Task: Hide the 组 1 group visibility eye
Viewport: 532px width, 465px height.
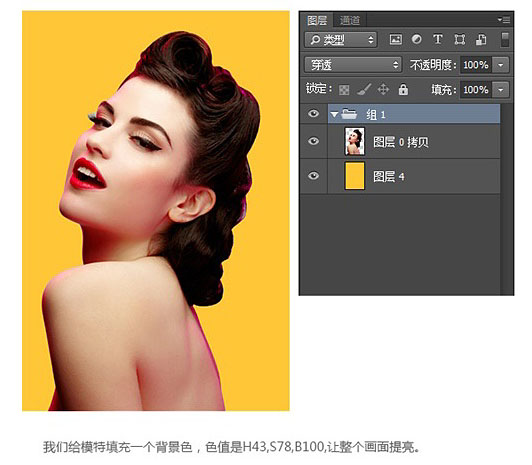Action: tap(314, 113)
